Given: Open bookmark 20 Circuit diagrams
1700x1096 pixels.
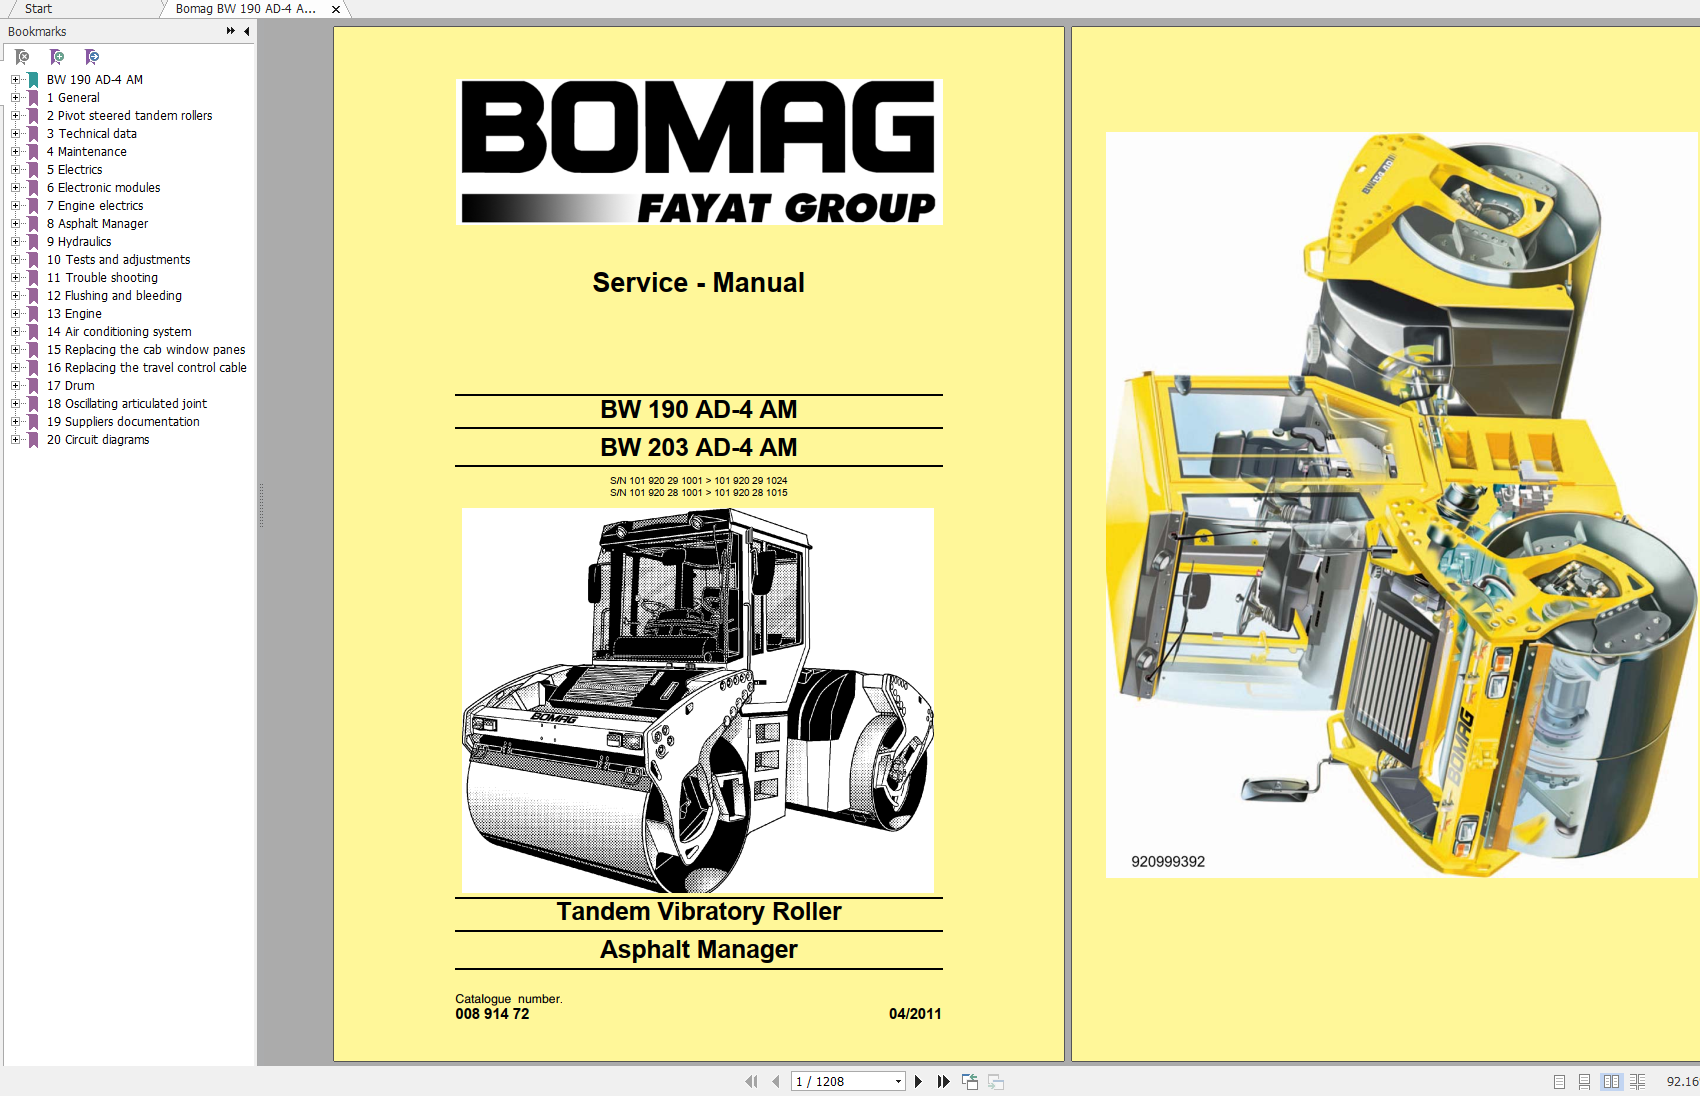Looking at the screenshot, I should tap(98, 440).
